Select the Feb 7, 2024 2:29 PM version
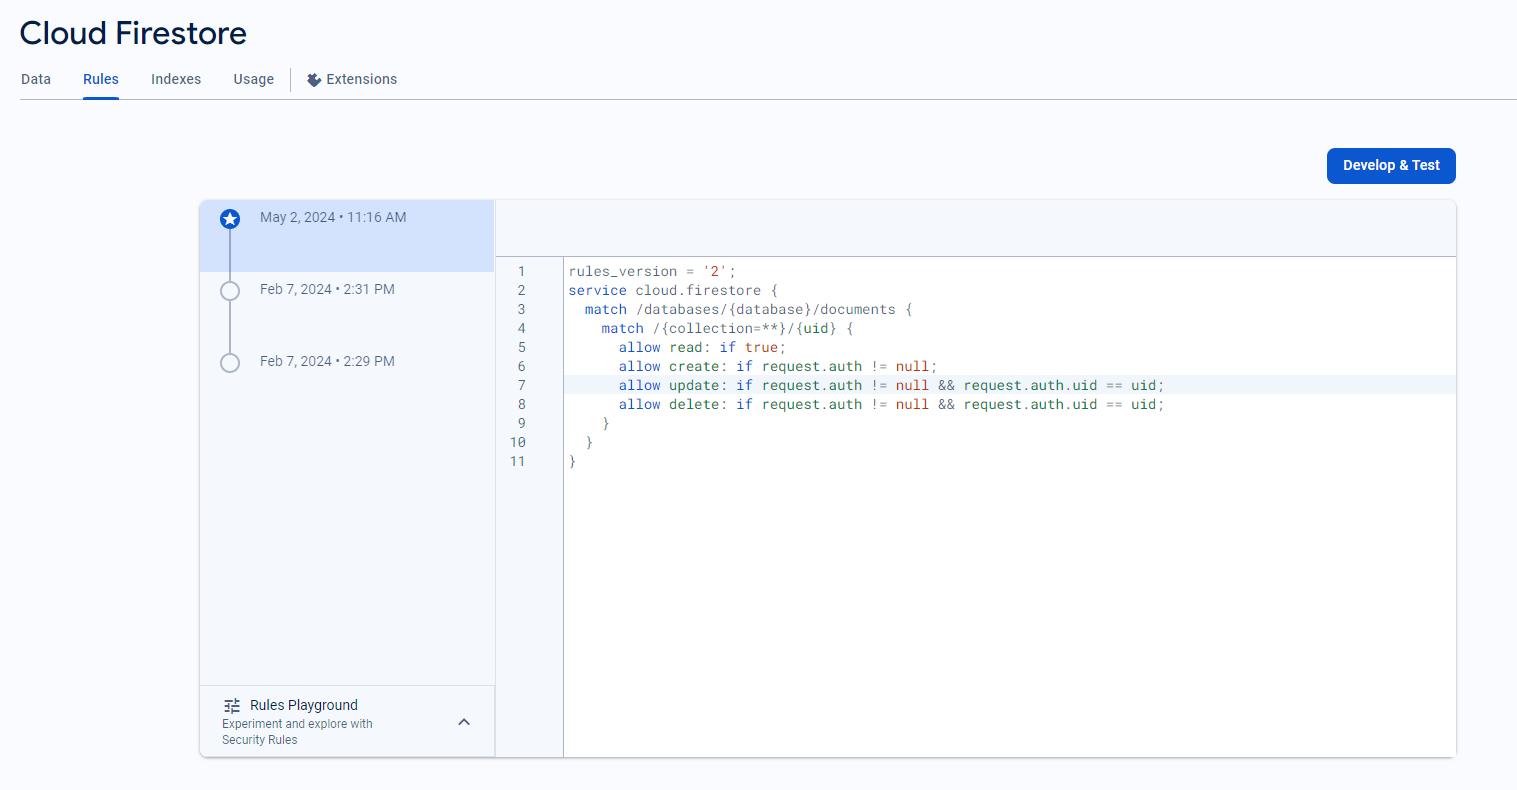Image resolution: width=1517 pixels, height=790 pixels. click(327, 362)
